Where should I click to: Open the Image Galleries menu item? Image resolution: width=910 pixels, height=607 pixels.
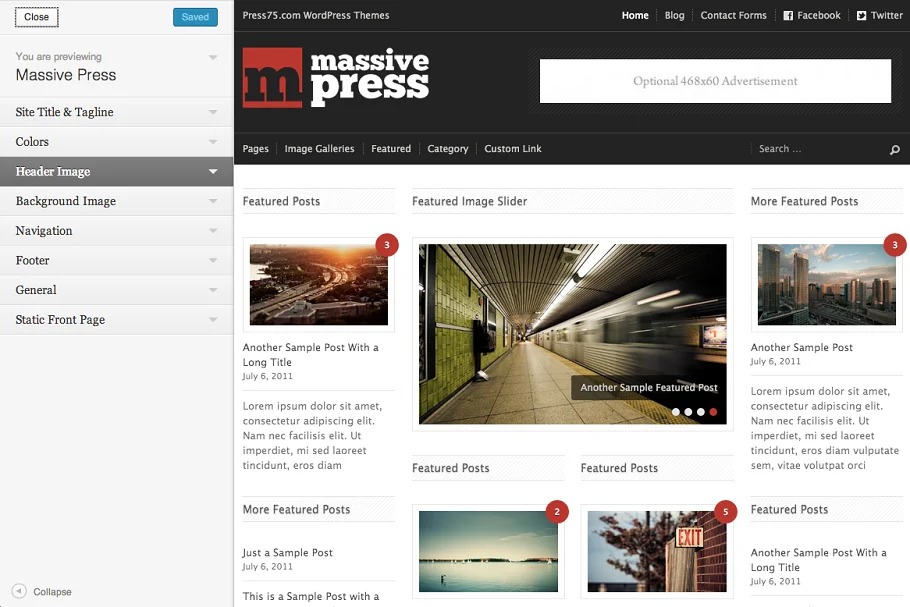pyautogui.click(x=319, y=149)
